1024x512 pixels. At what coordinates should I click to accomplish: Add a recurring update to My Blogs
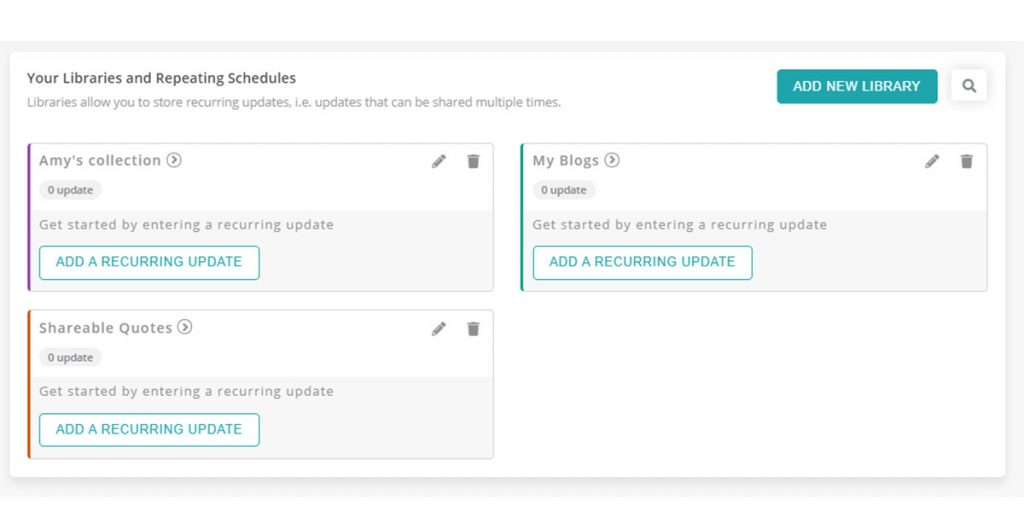(643, 263)
